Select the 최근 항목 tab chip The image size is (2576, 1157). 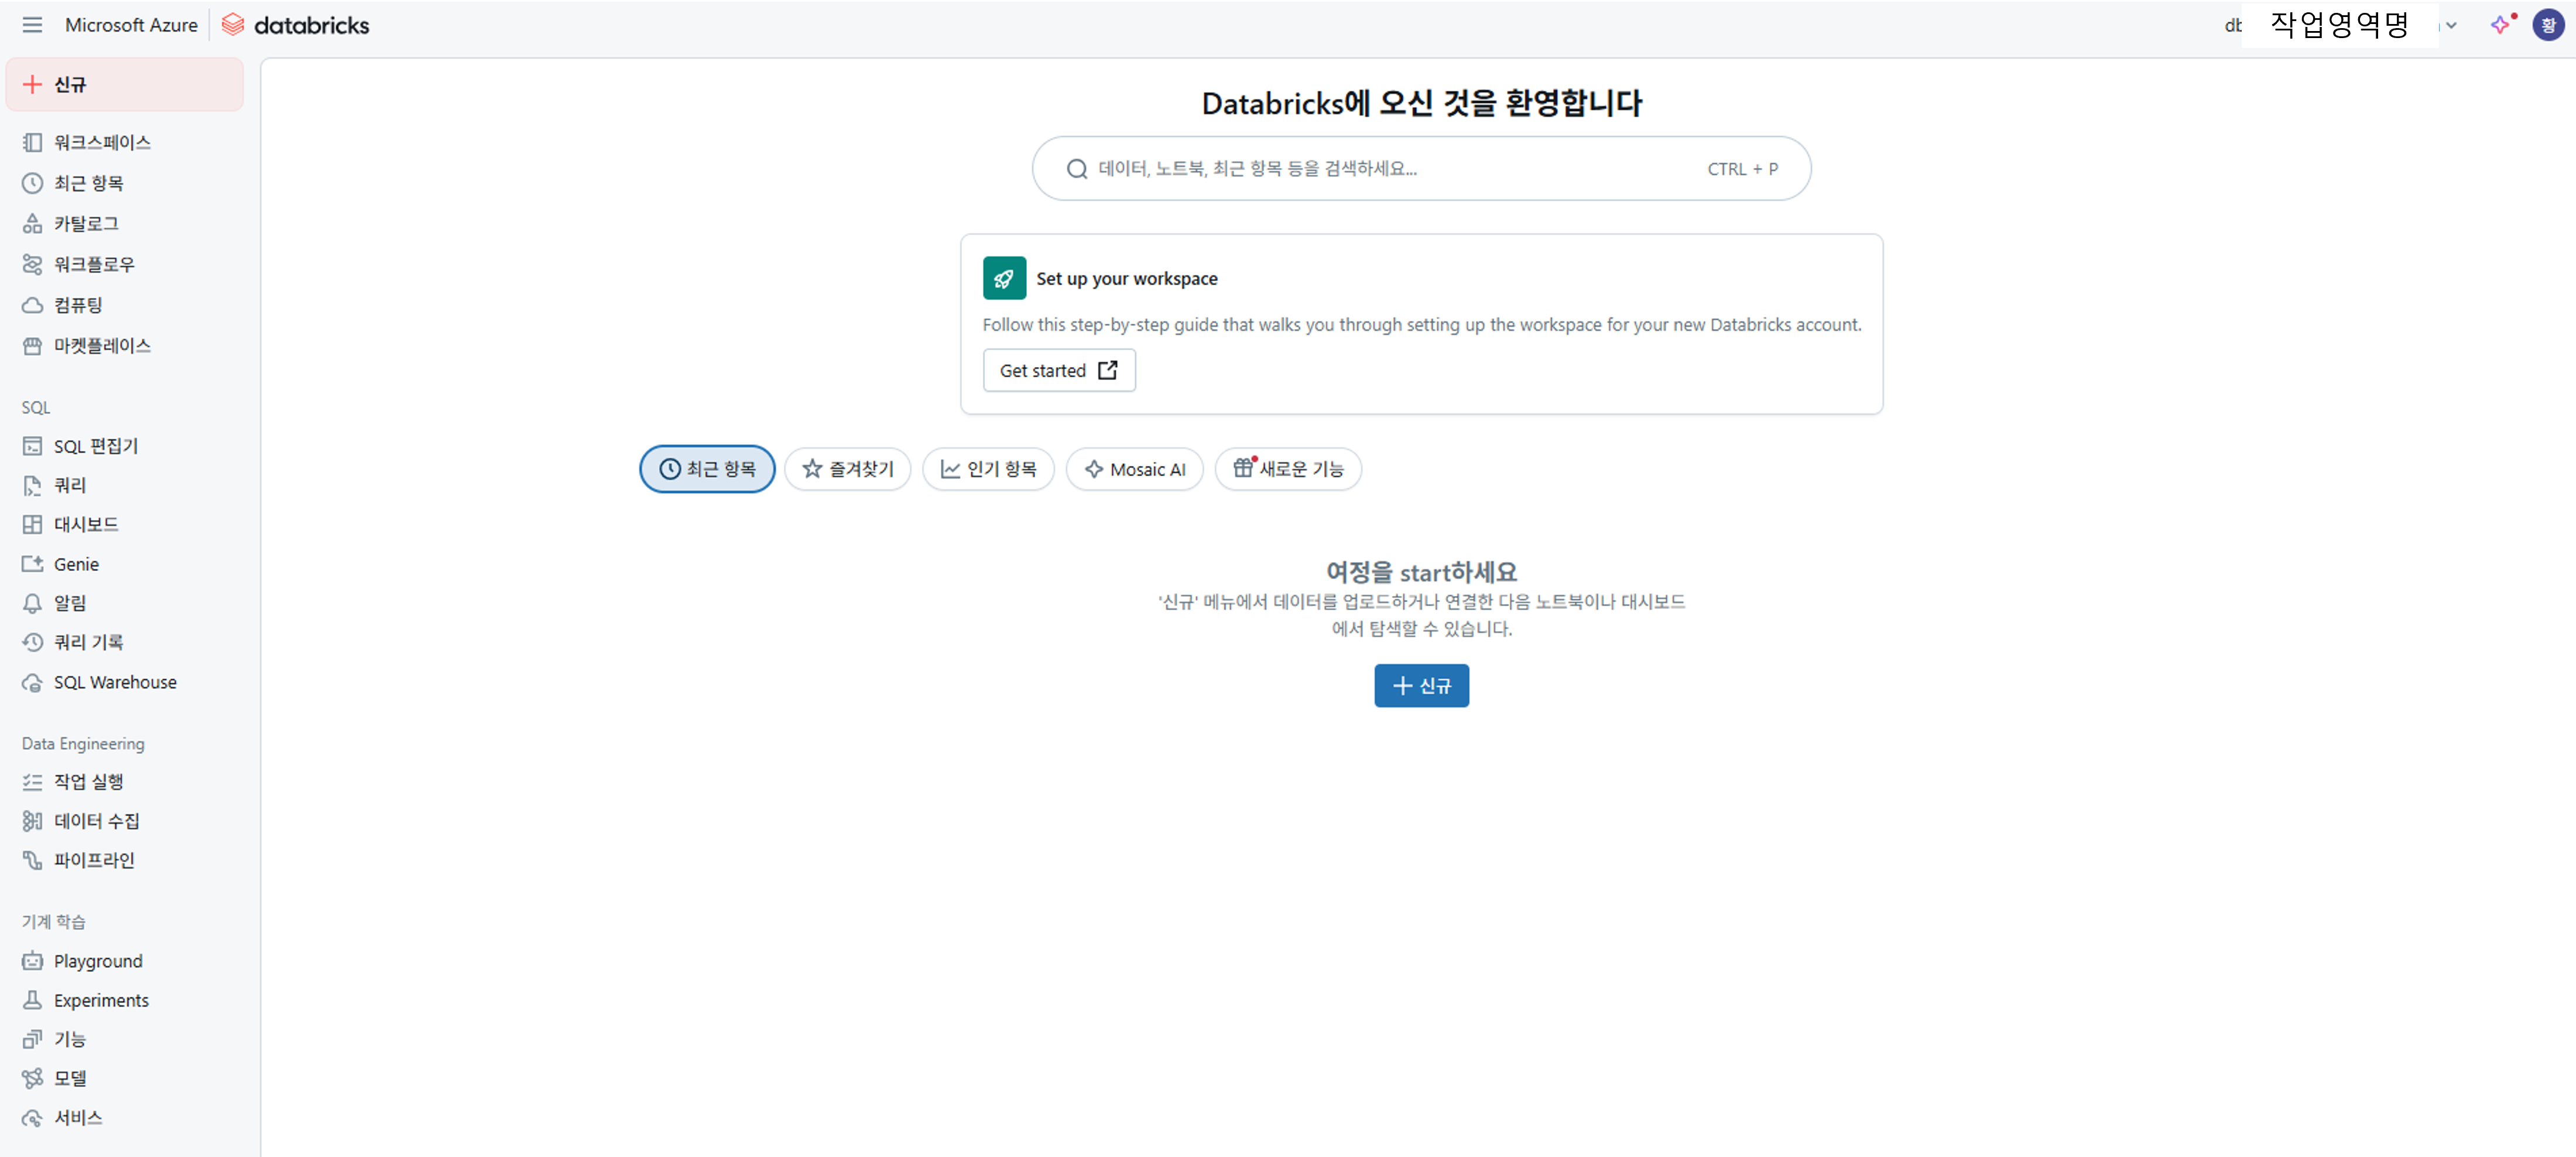707,469
